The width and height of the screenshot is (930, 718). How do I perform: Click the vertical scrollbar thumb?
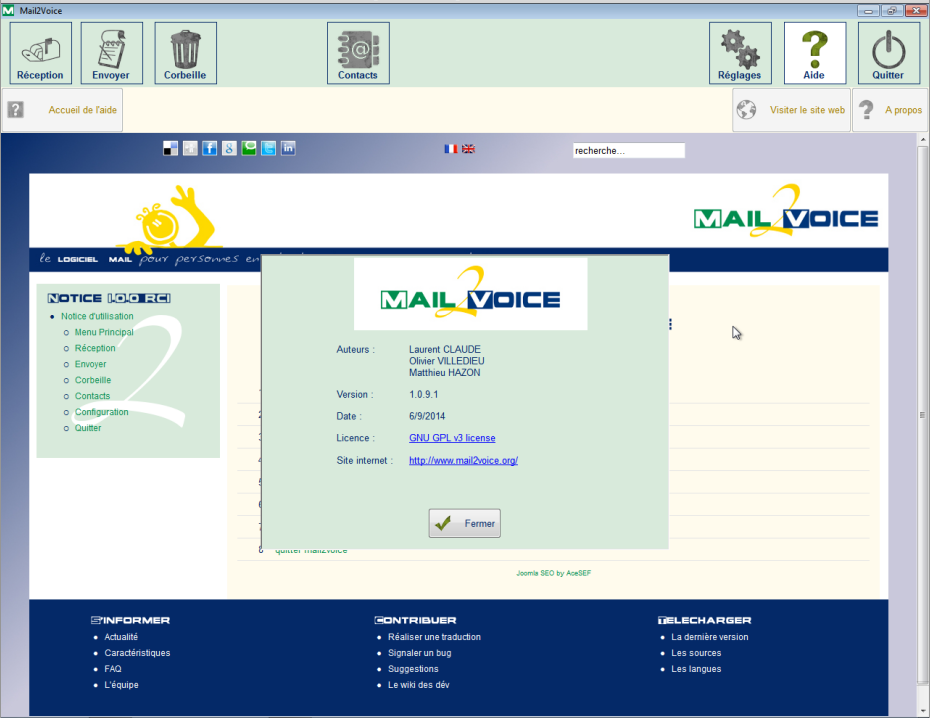coord(923,415)
